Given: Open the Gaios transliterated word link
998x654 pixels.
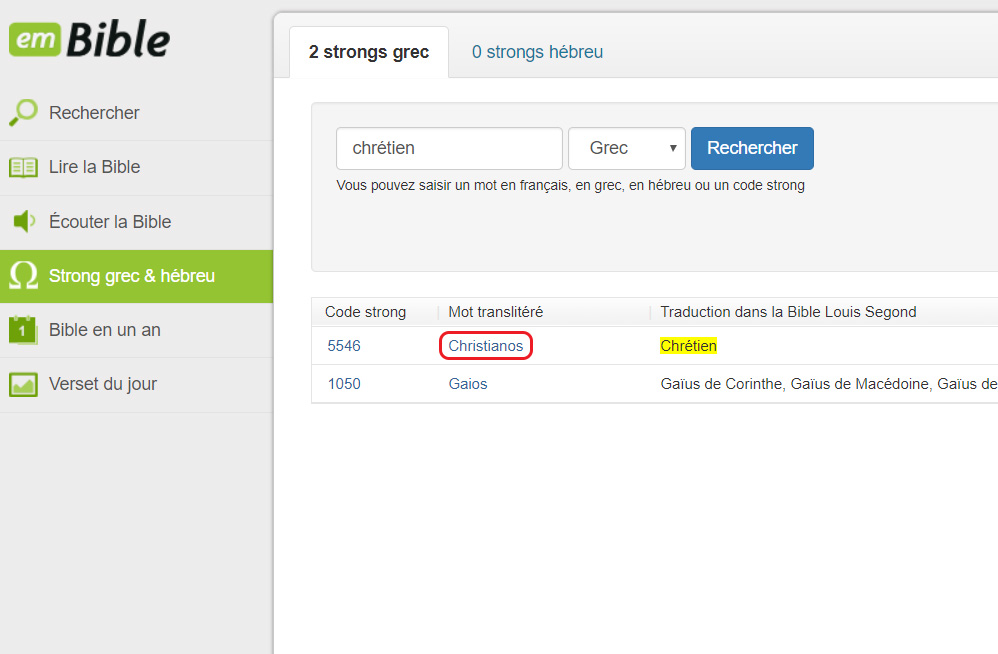Looking at the screenshot, I should (468, 384).
